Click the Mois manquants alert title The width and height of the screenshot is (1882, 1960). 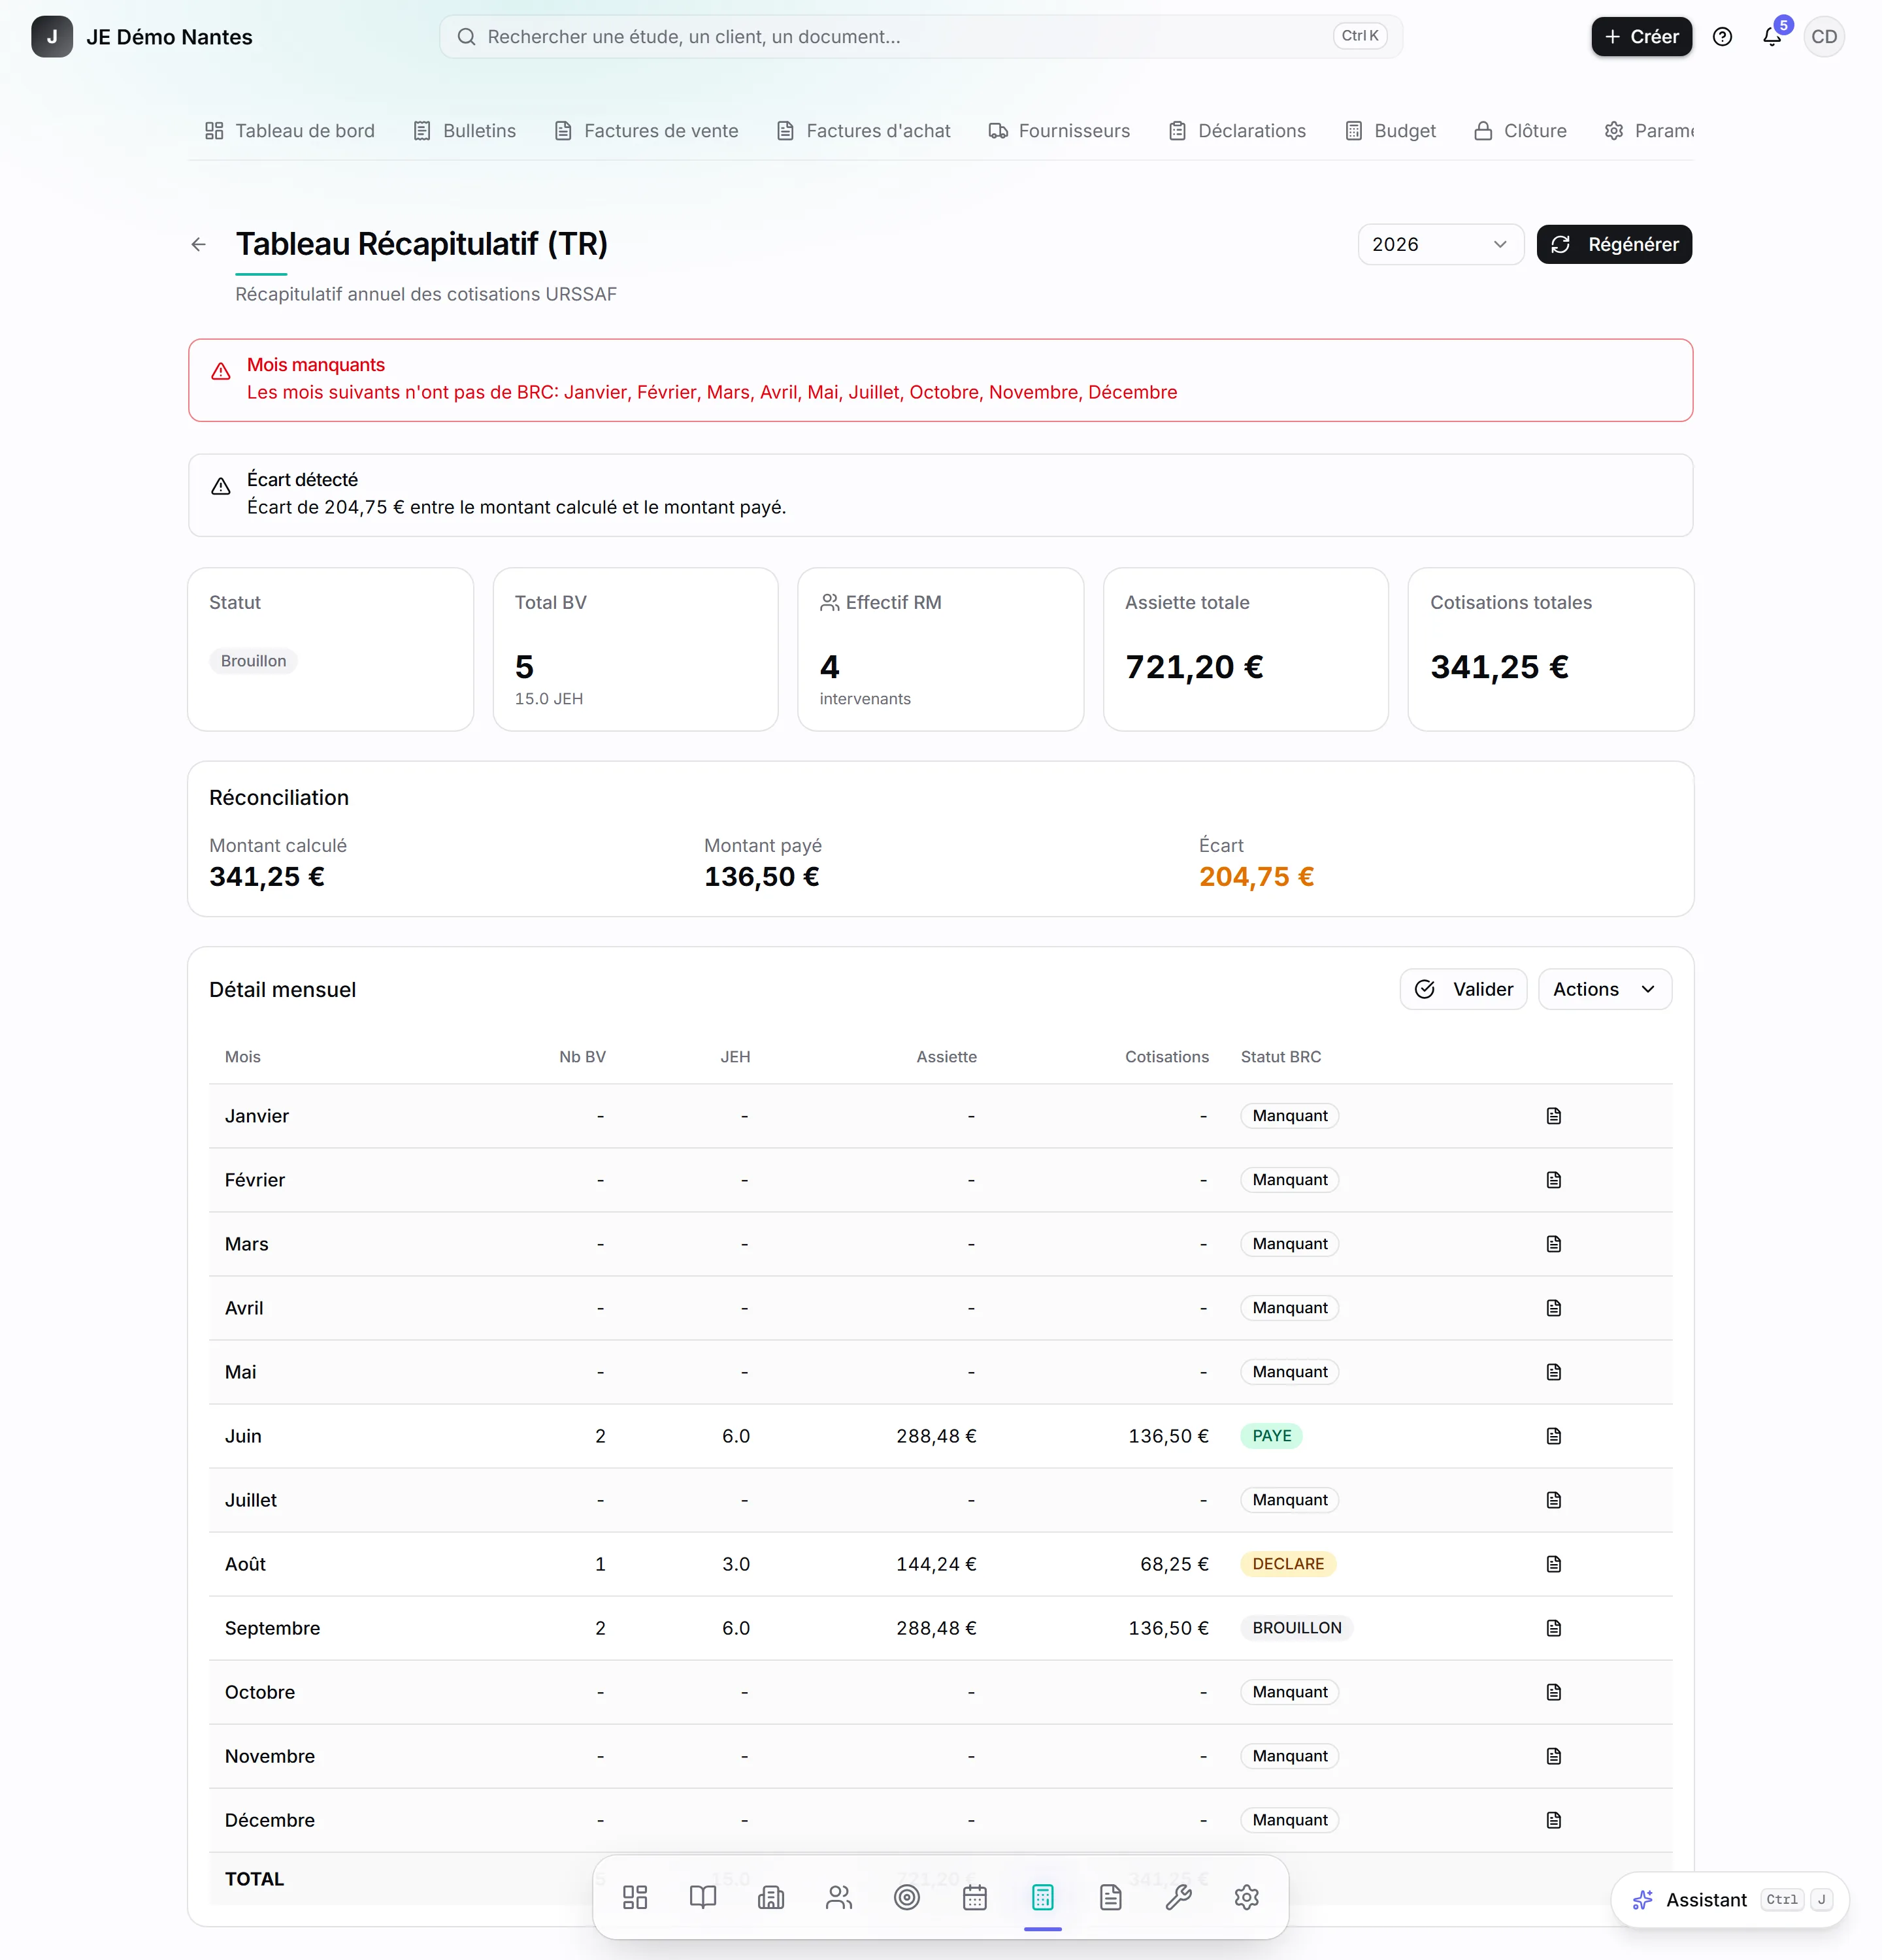(x=316, y=365)
